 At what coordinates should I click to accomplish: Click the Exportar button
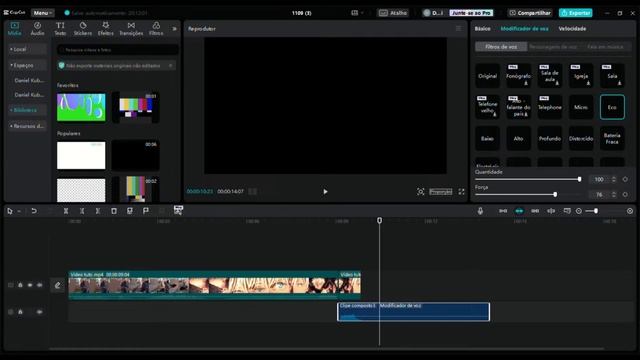pos(576,13)
